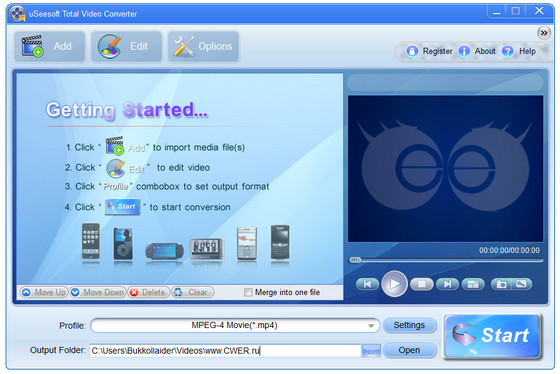Click the Add icon in step 1
The height and width of the screenshot is (374, 560).
click(114, 145)
